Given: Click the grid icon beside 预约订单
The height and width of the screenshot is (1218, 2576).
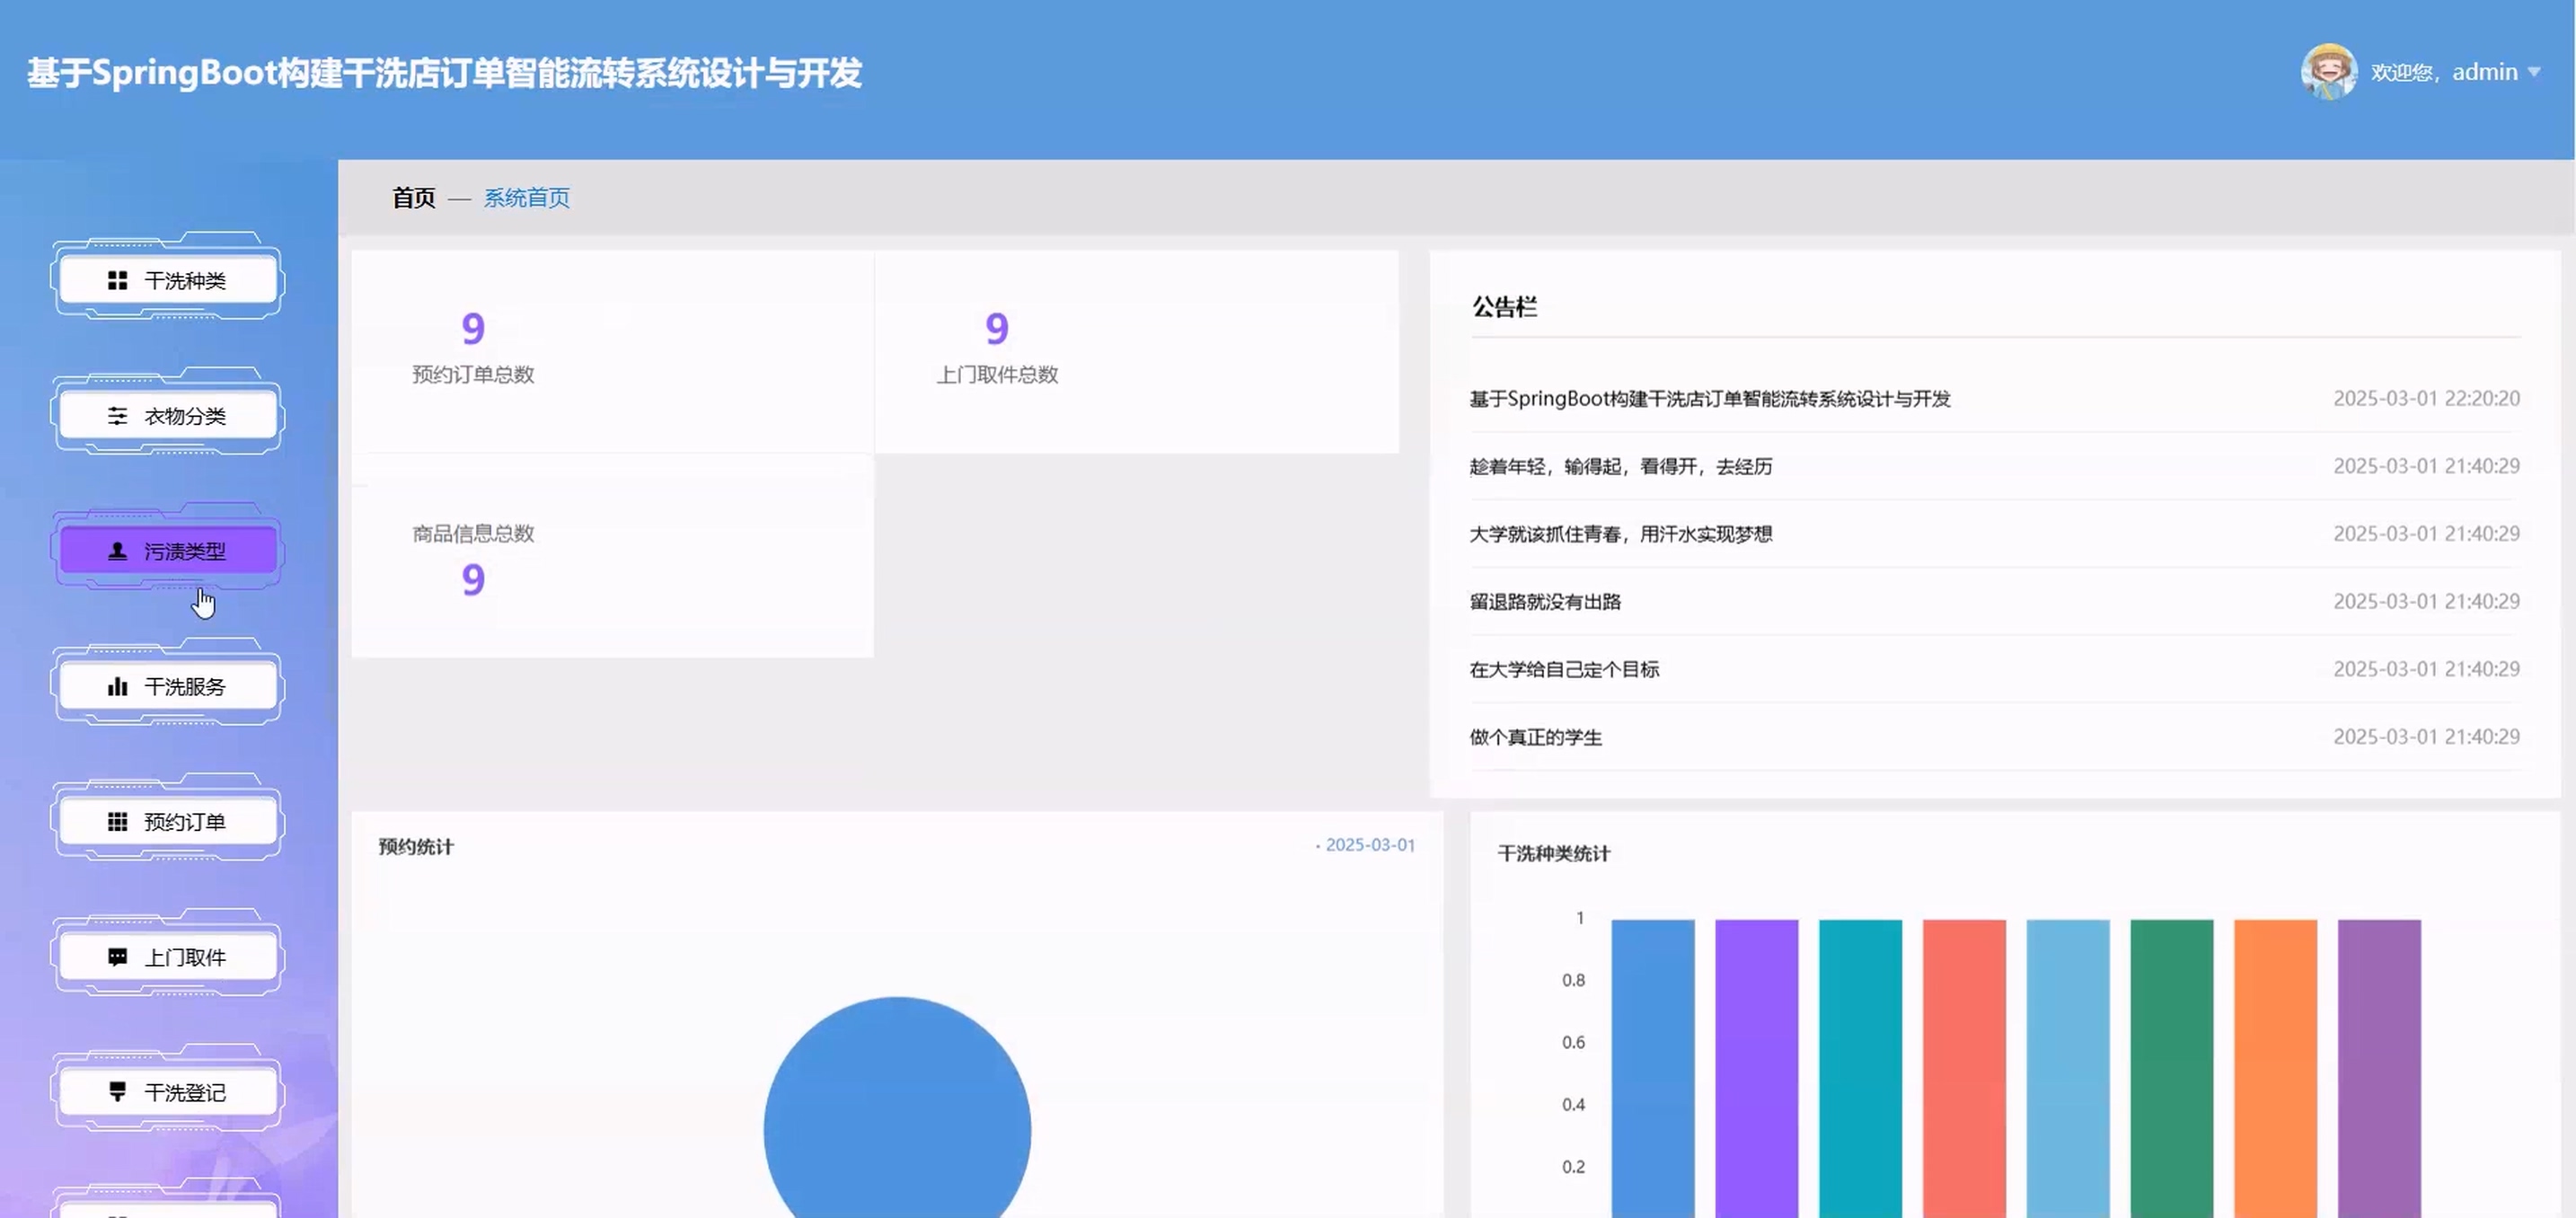Looking at the screenshot, I should (117, 822).
